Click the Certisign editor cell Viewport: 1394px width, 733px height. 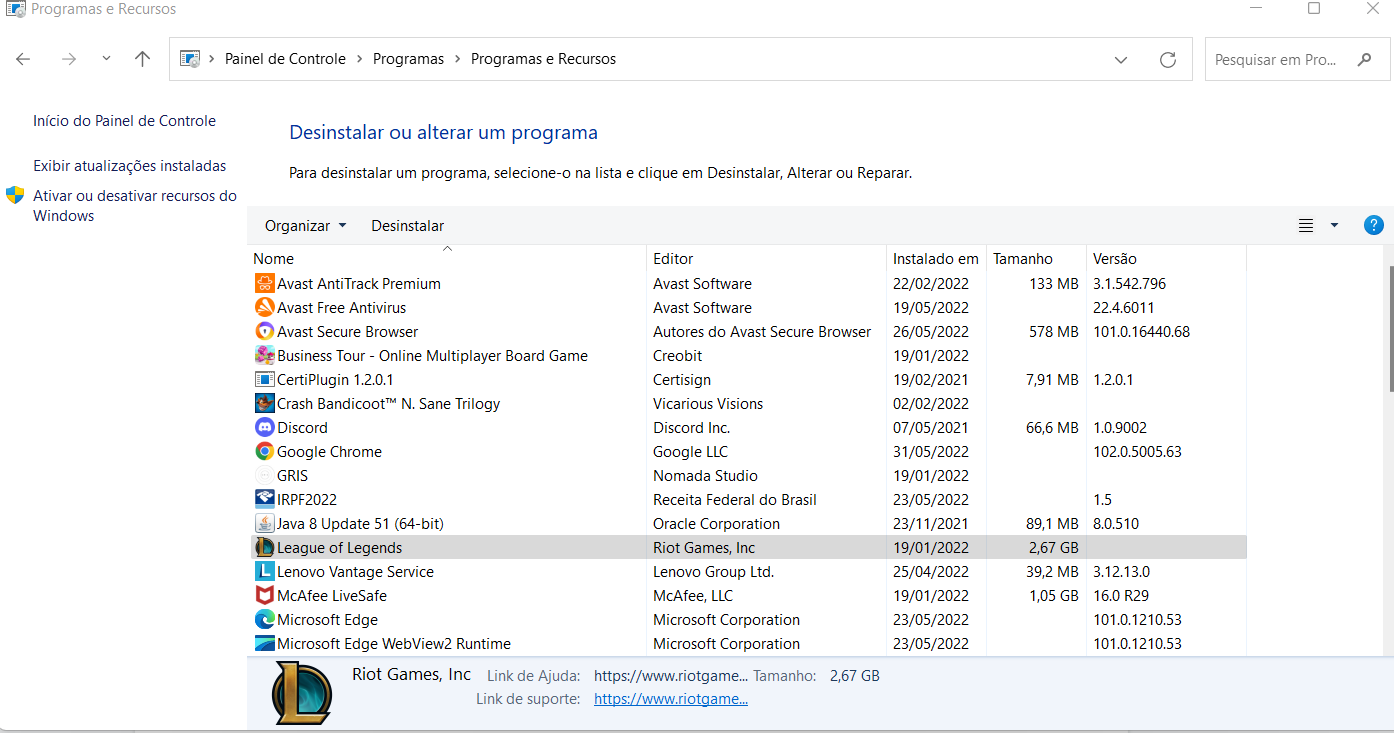click(x=682, y=380)
